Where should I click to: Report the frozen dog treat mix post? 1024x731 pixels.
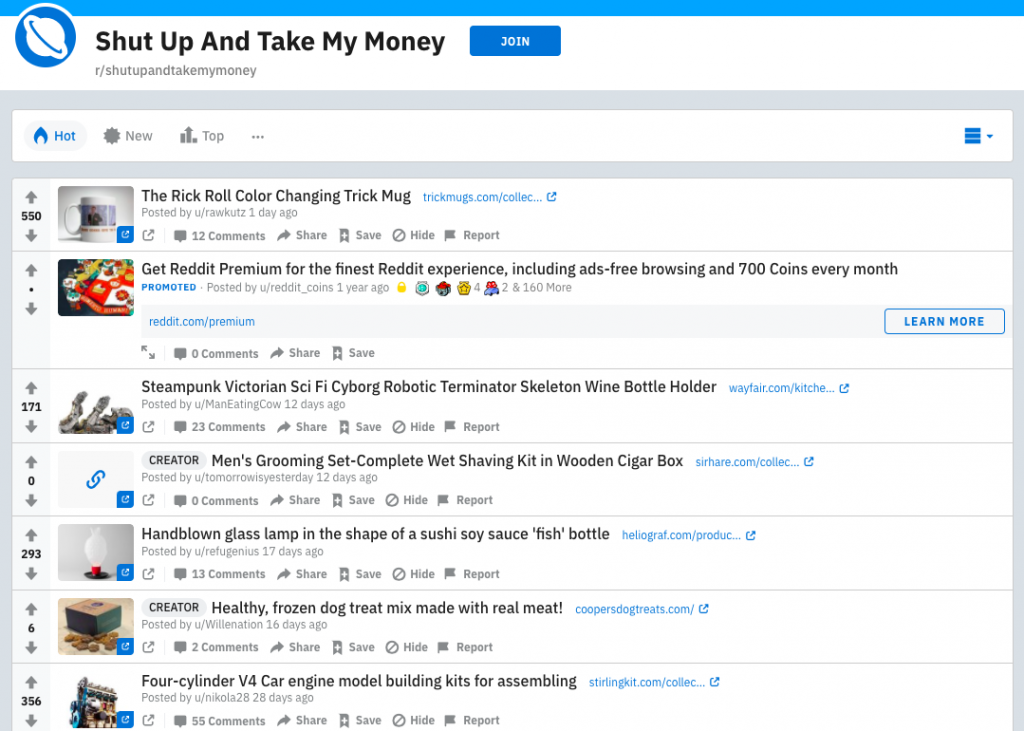click(x=465, y=647)
